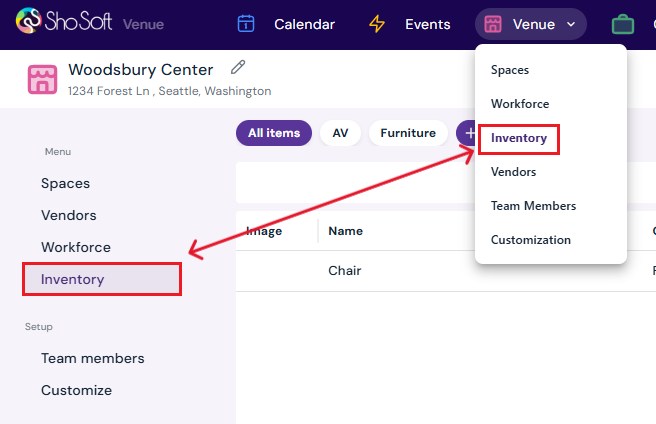Open Vendors from the Venue dropdown
656x424 pixels.
[x=514, y=172]
